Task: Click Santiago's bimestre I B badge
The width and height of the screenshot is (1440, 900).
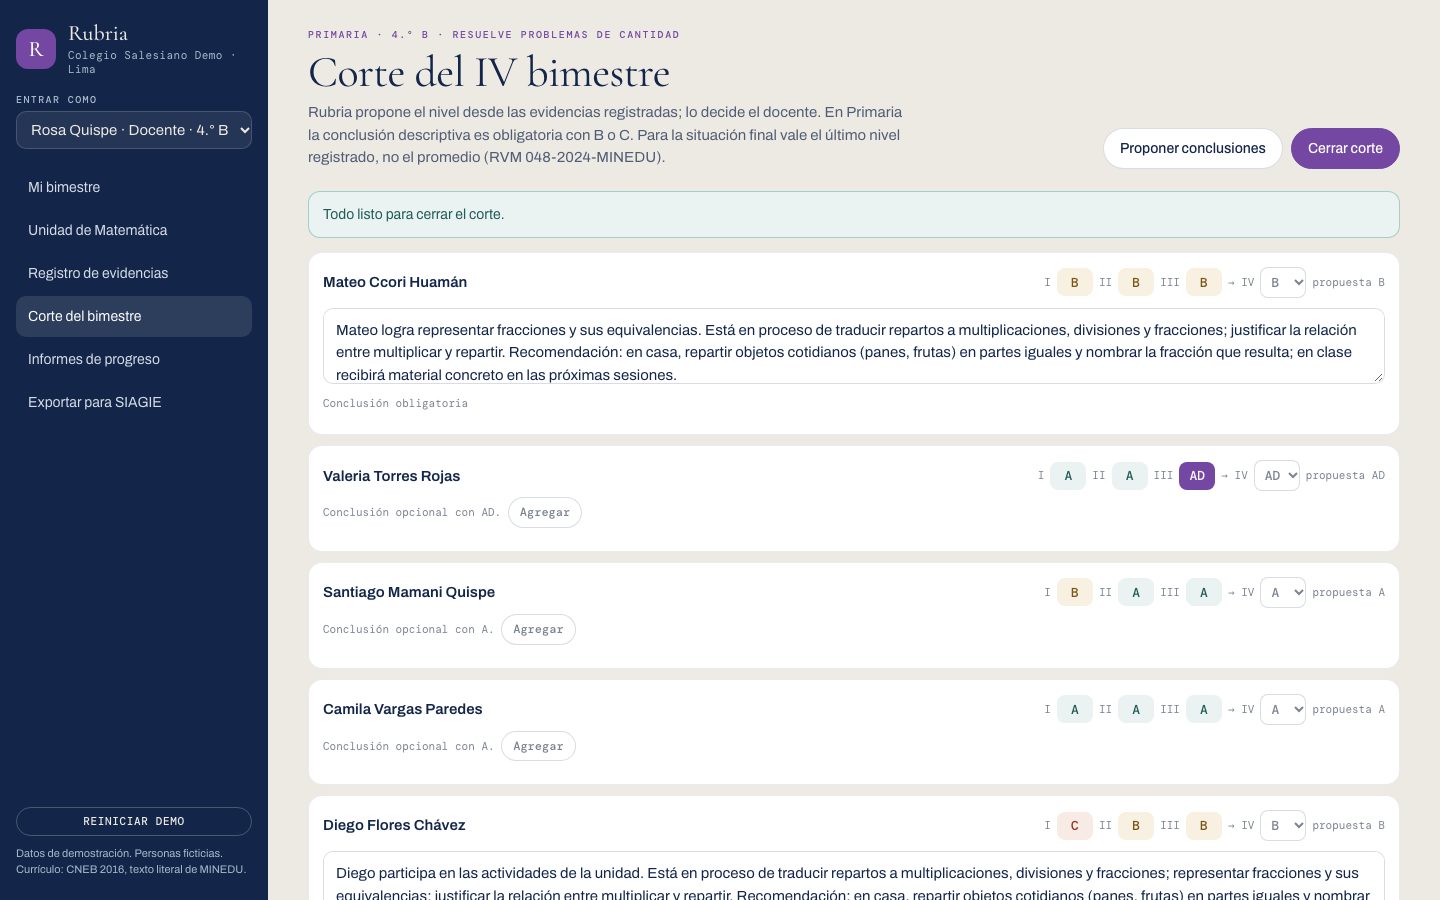Action: tap(1075, 593)
